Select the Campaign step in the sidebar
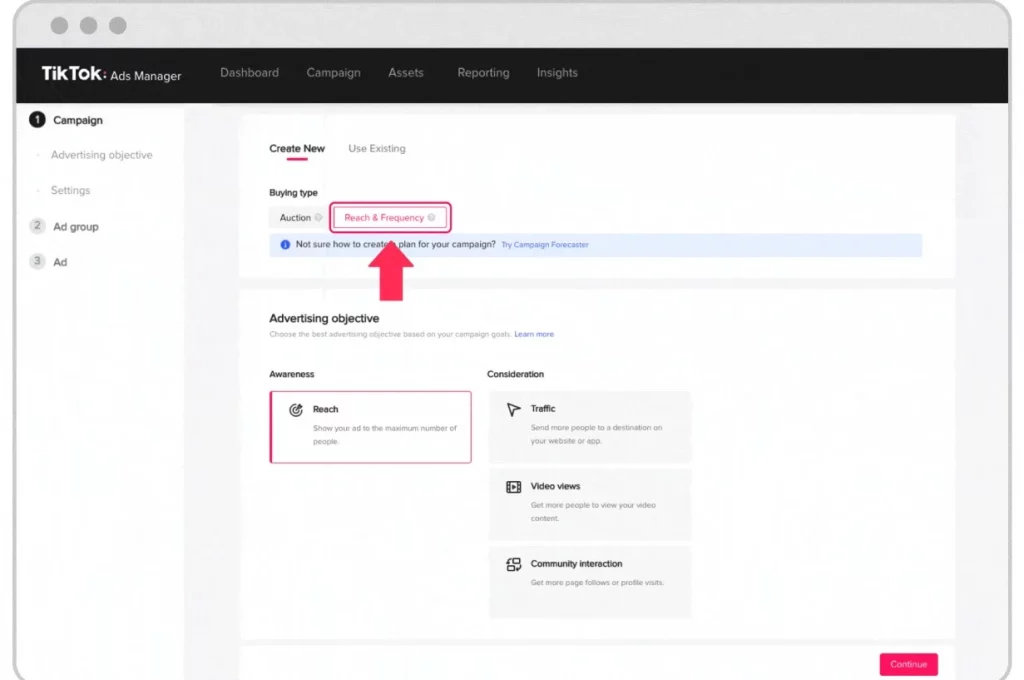Image resolution: width=1024 pixels, height=680 pixels. (x=78, y=120)
